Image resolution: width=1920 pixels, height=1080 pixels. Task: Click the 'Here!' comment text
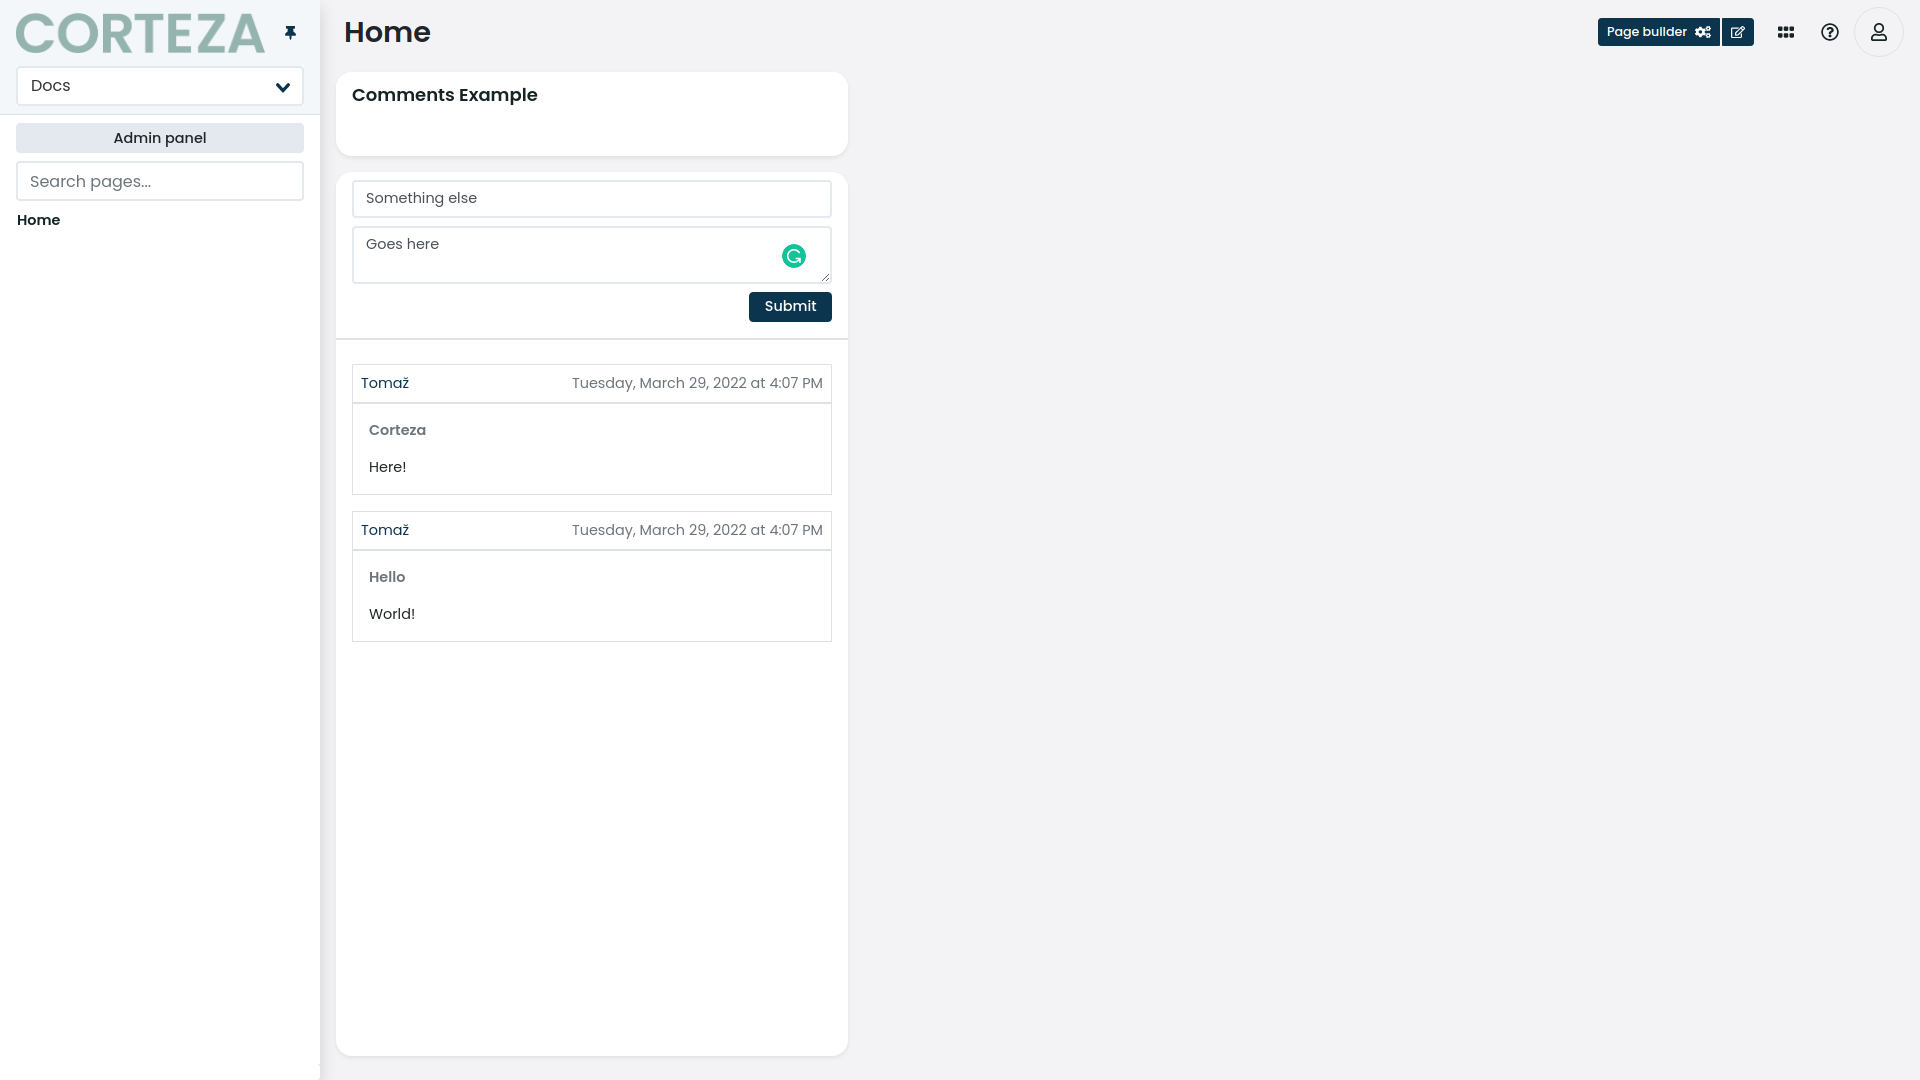click(387, 467)
